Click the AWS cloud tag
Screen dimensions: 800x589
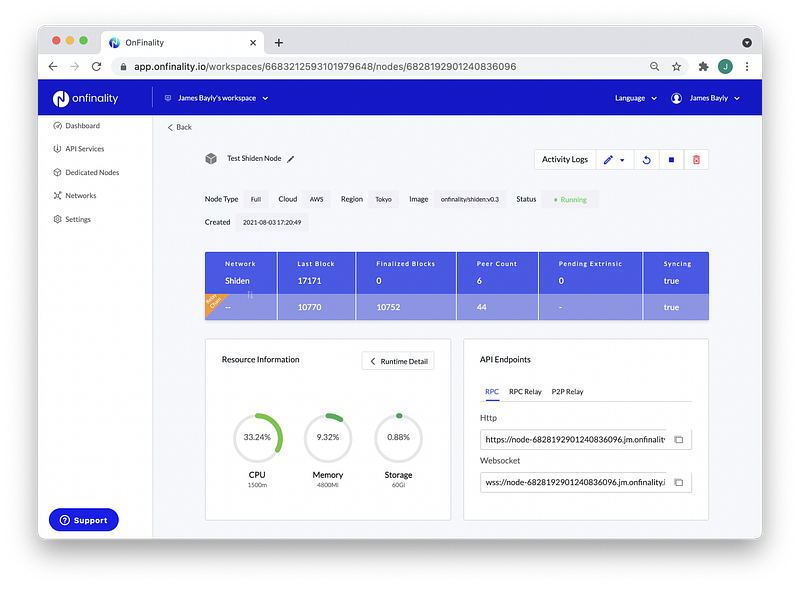pyautogui.click(x=316, y=200)
